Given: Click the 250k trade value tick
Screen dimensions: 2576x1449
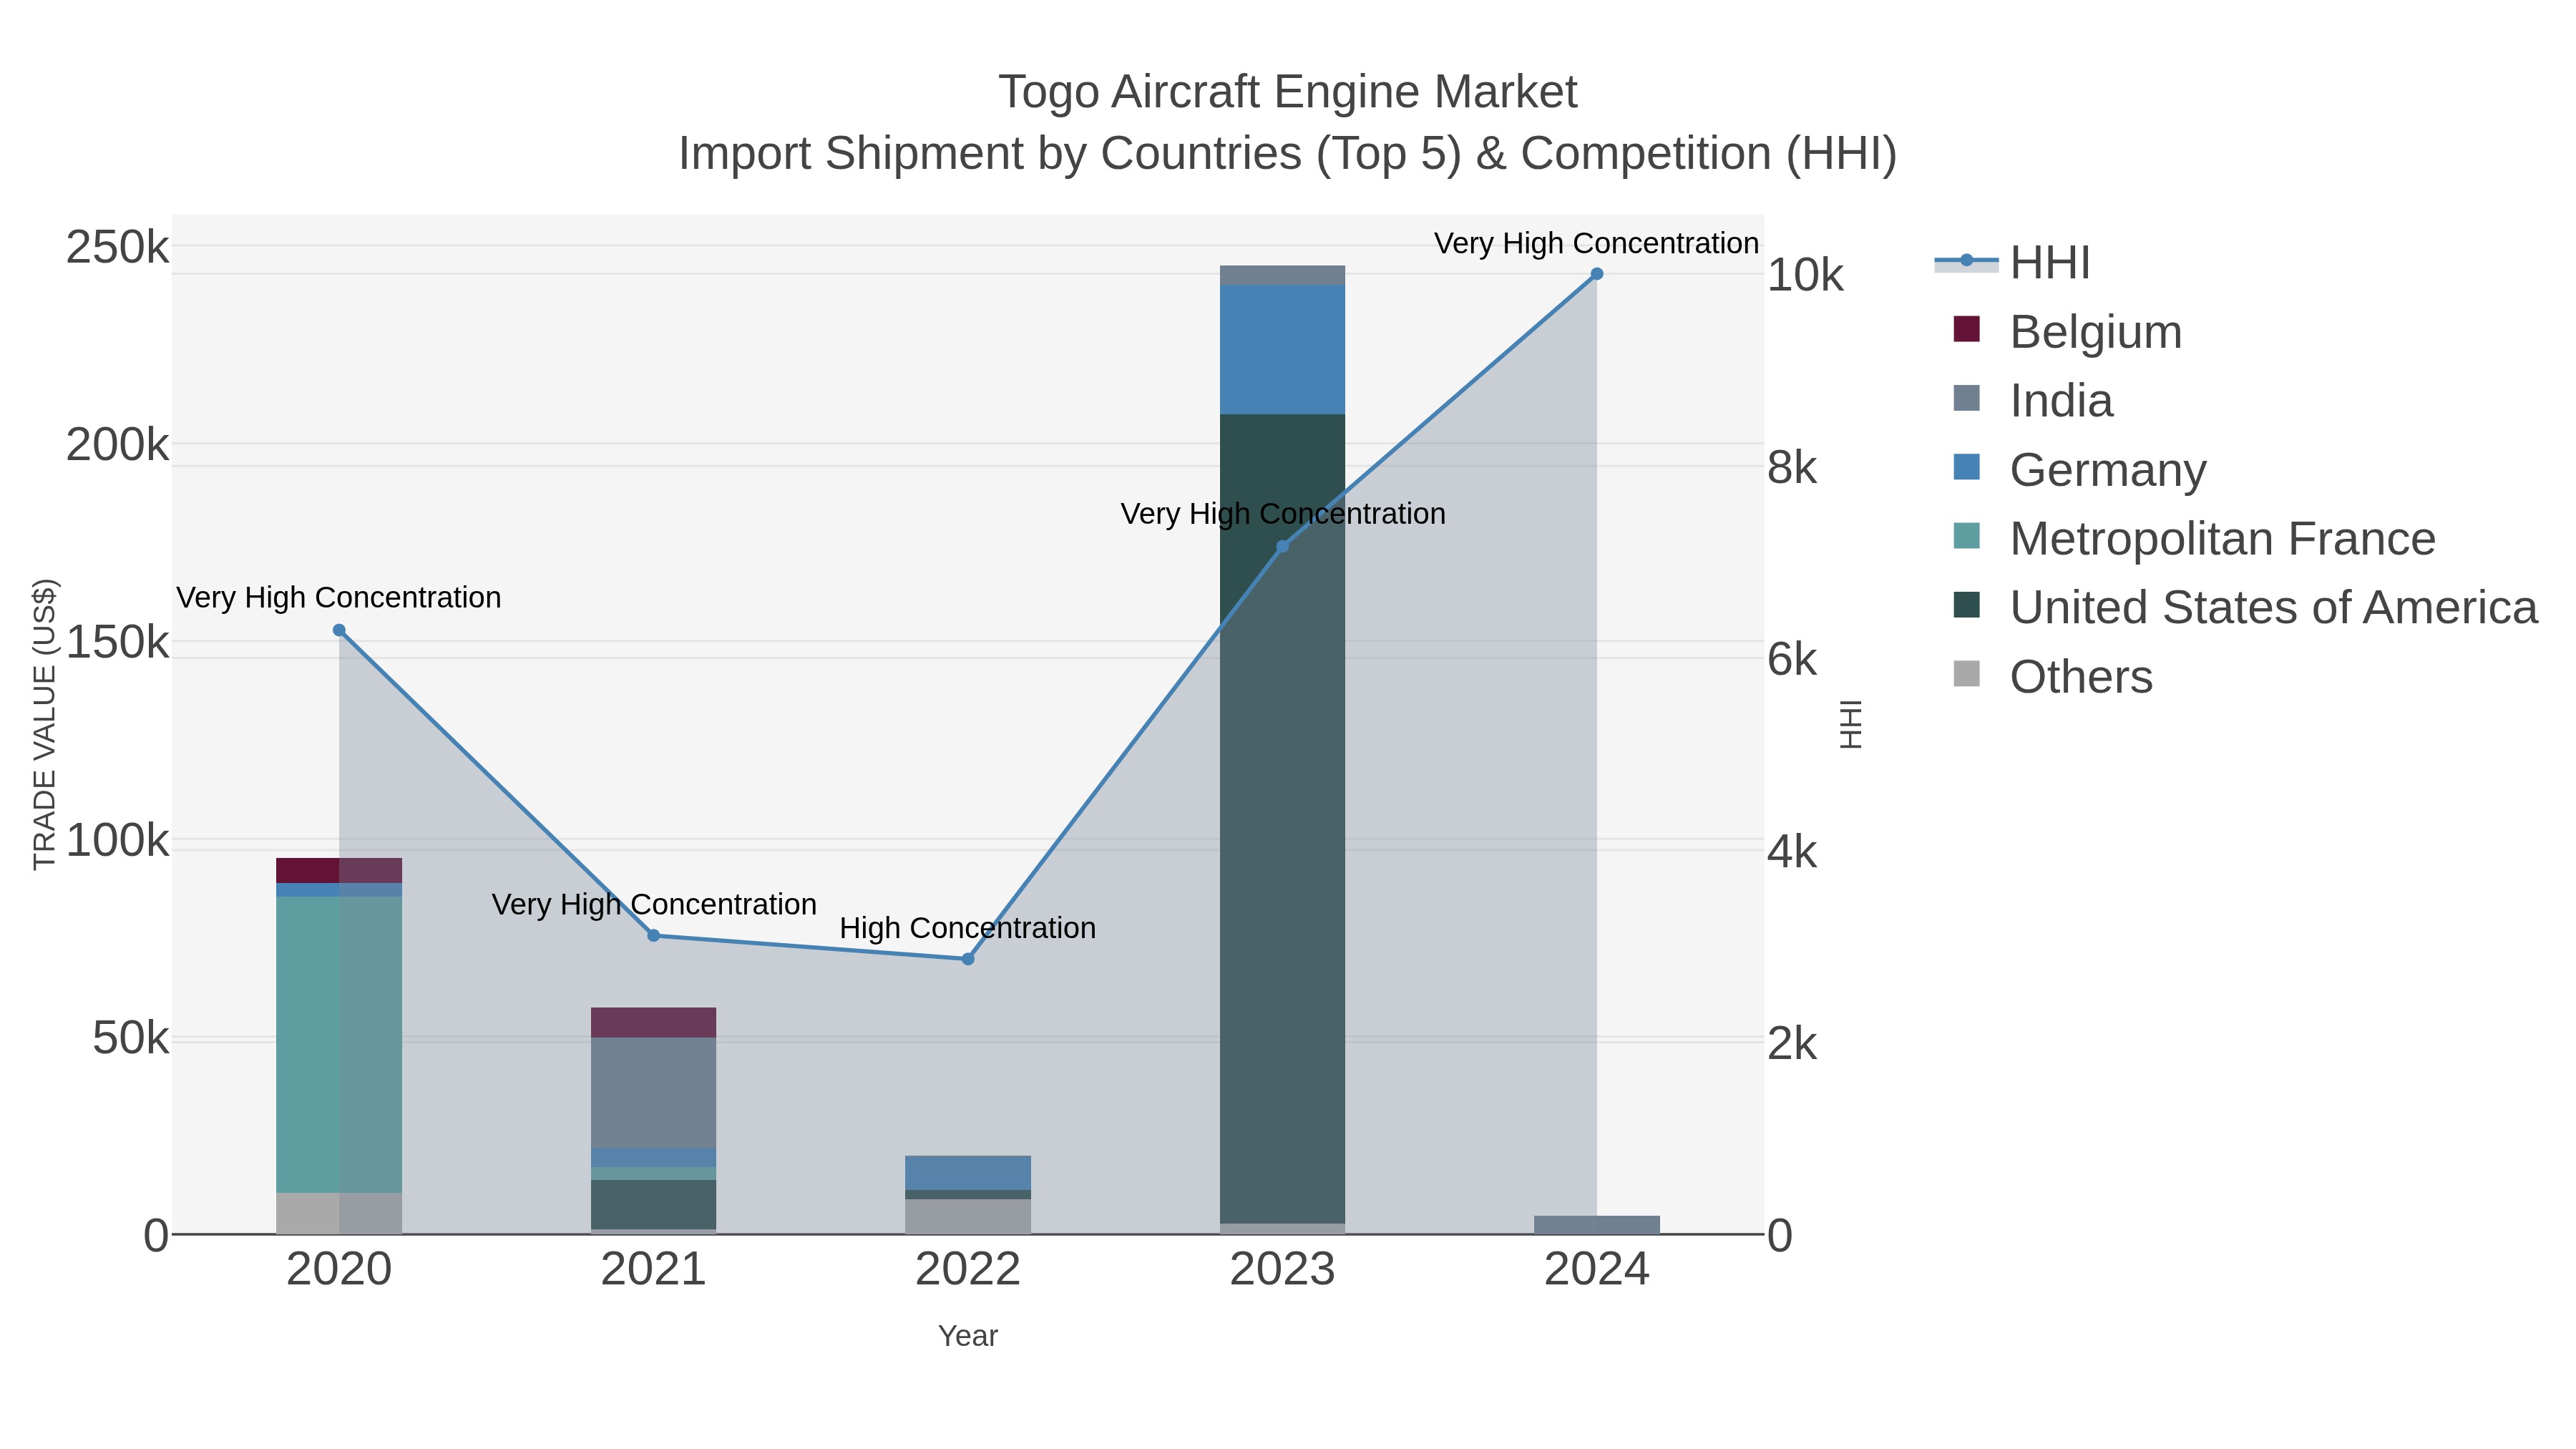Looking at the screenshot, I should pyautogui.click(x=118, y=247).
